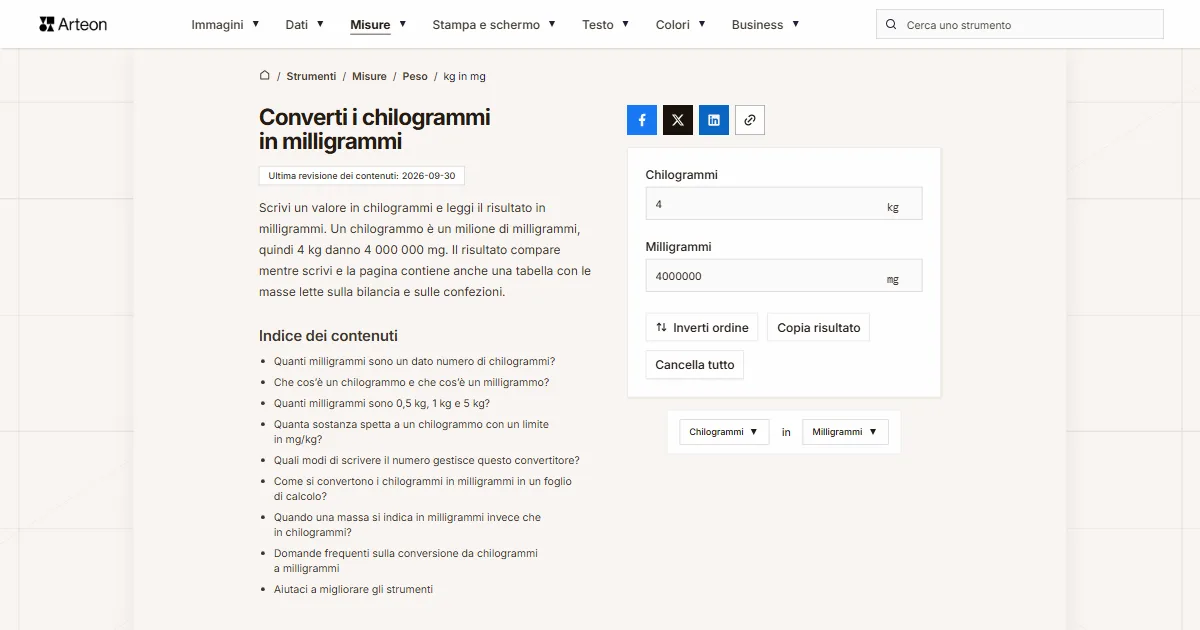Viewport: 1200px width, 630px height.
Task: Open the Business menu
Action: (766, 24)
